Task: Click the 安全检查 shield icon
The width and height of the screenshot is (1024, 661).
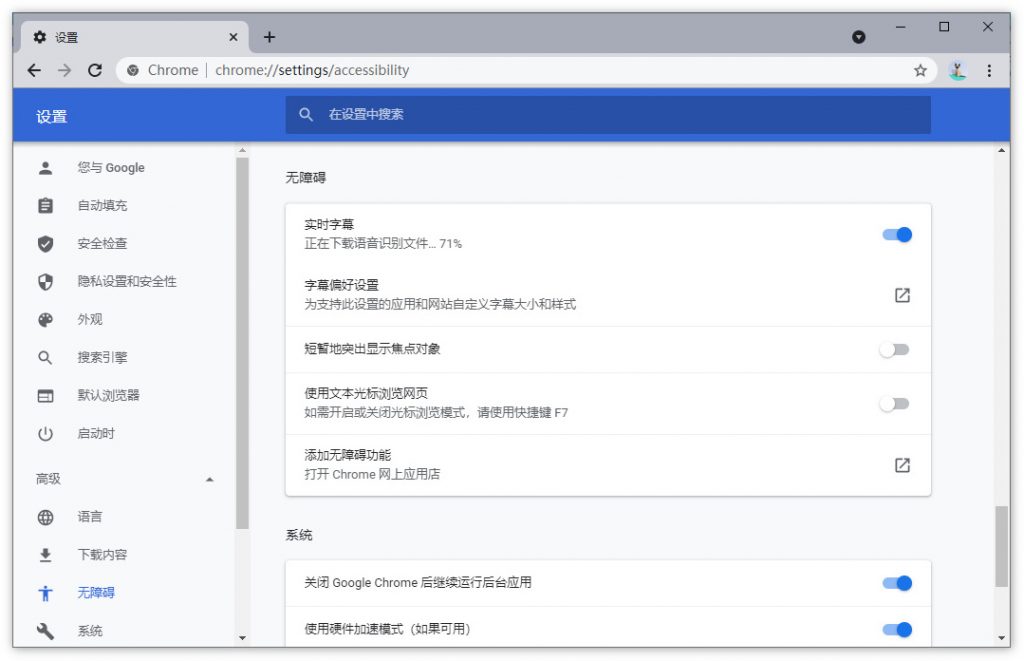Action: coord(45,243)
